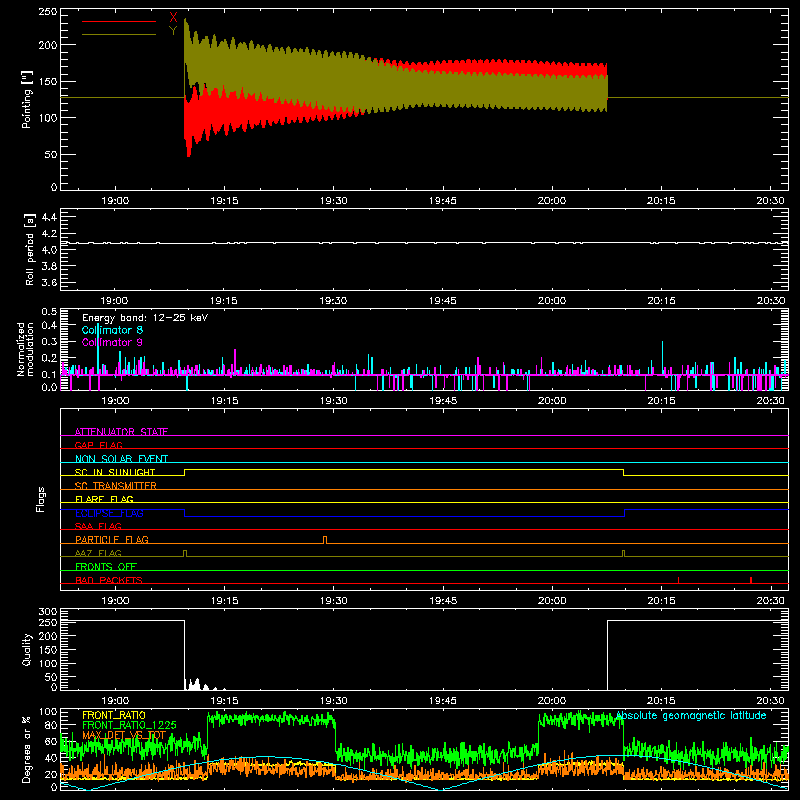Click the orange MAX_DET_VS_TOT legend entry
The width and height of the screenshot is (800, 800).
[x=124, y=735]
